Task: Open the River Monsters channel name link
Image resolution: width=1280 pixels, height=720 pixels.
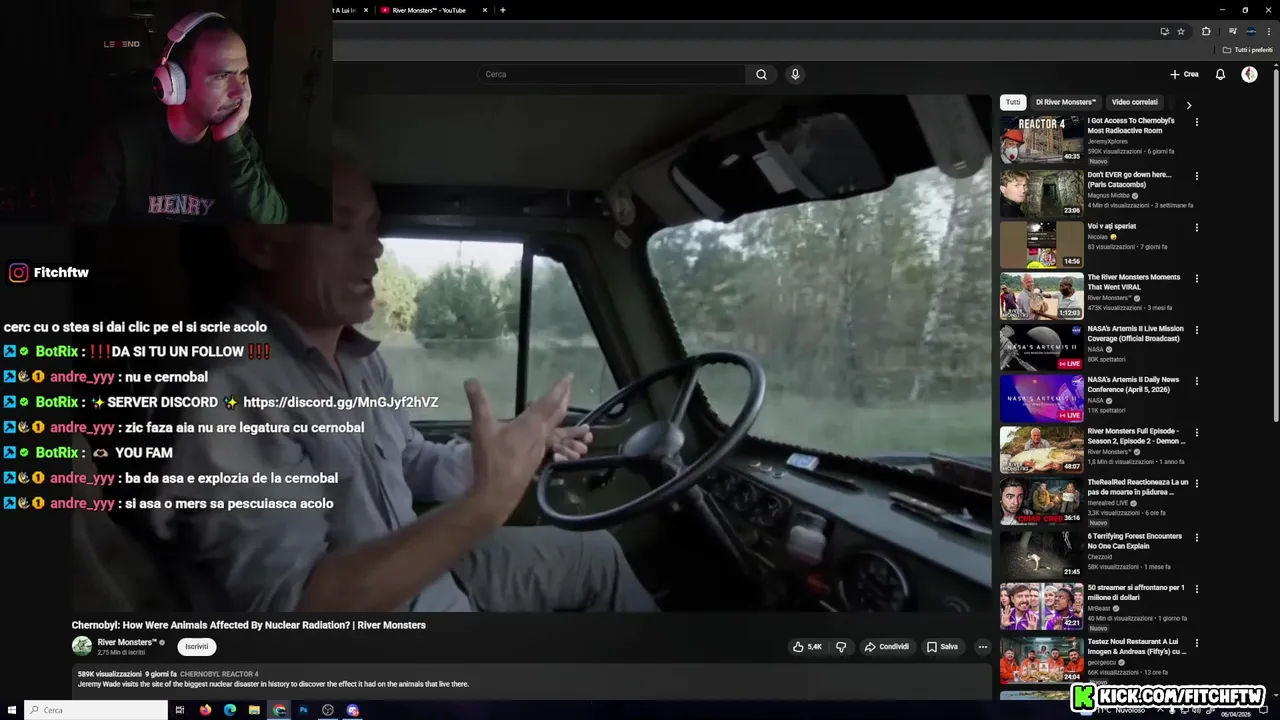Action: pyautogui.click(x=126, y=642)
